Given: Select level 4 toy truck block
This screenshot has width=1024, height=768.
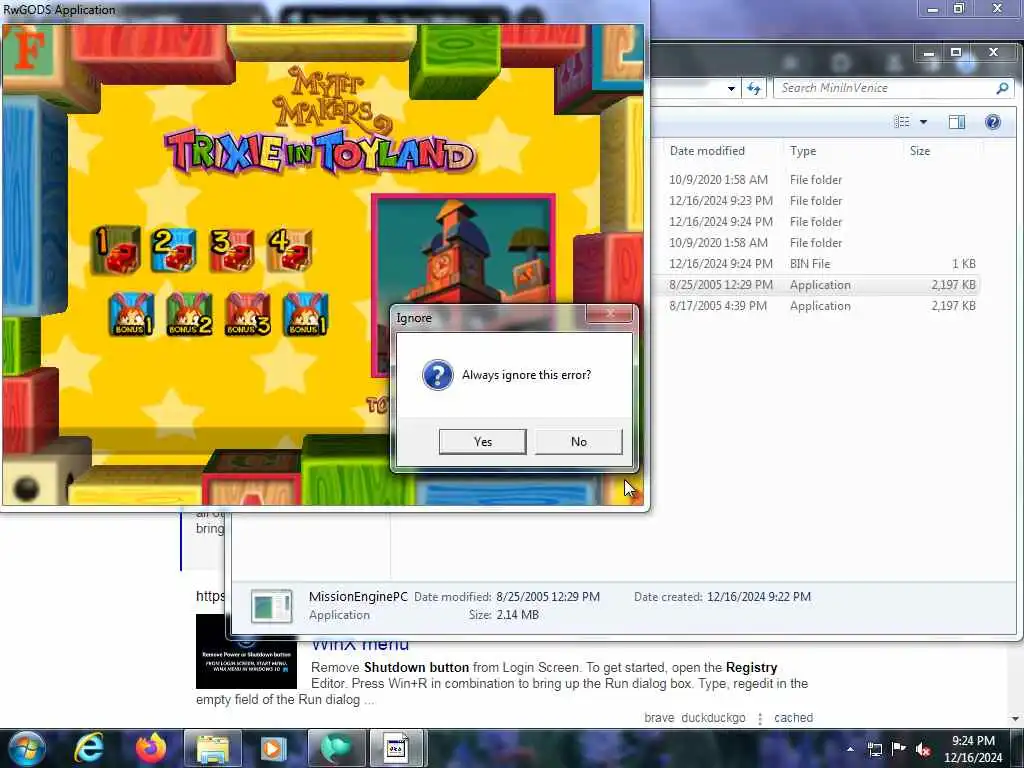Looking at the screenshot, I should coord(291,250).
